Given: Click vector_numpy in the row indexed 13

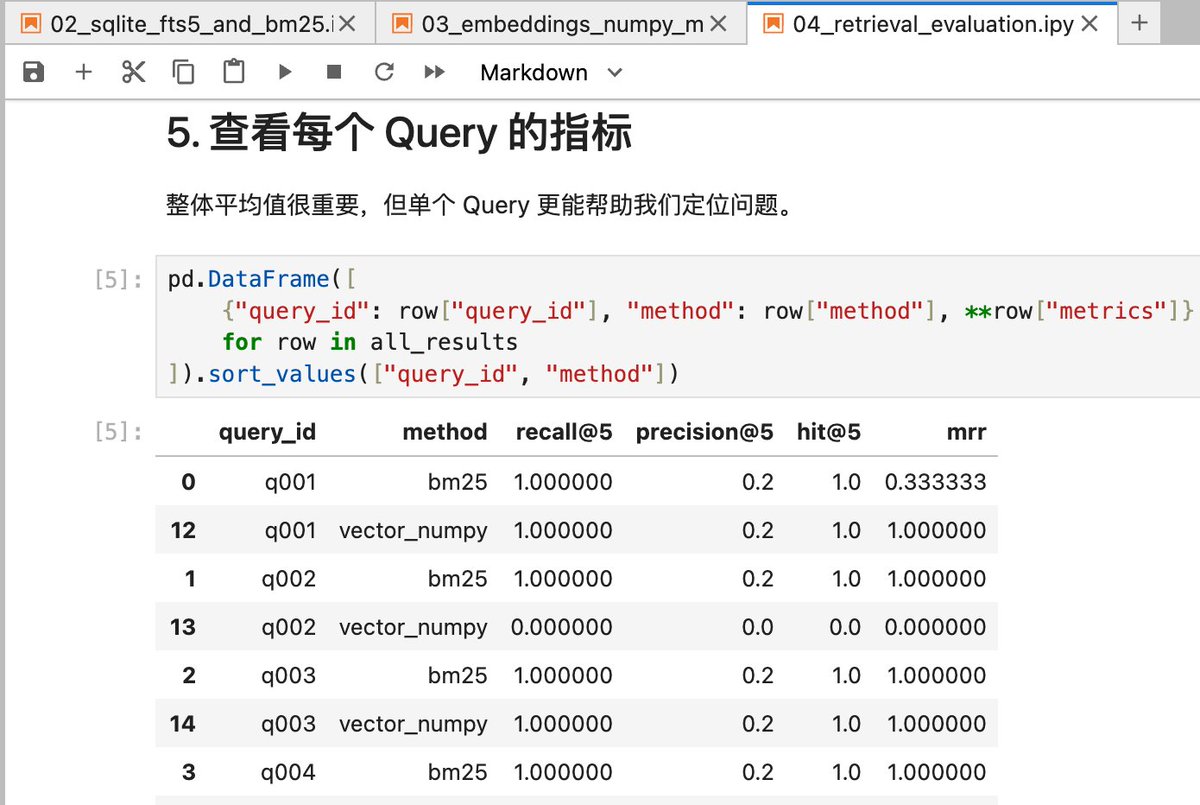Looking at the screenshot, I should coord(413,627).
